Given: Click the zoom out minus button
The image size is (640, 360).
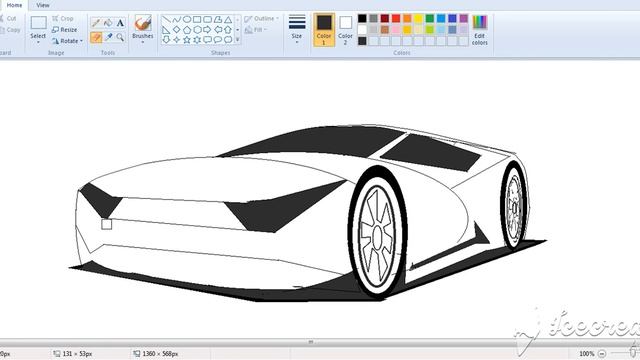Looking at the screenshot, I should pos(602,353).
